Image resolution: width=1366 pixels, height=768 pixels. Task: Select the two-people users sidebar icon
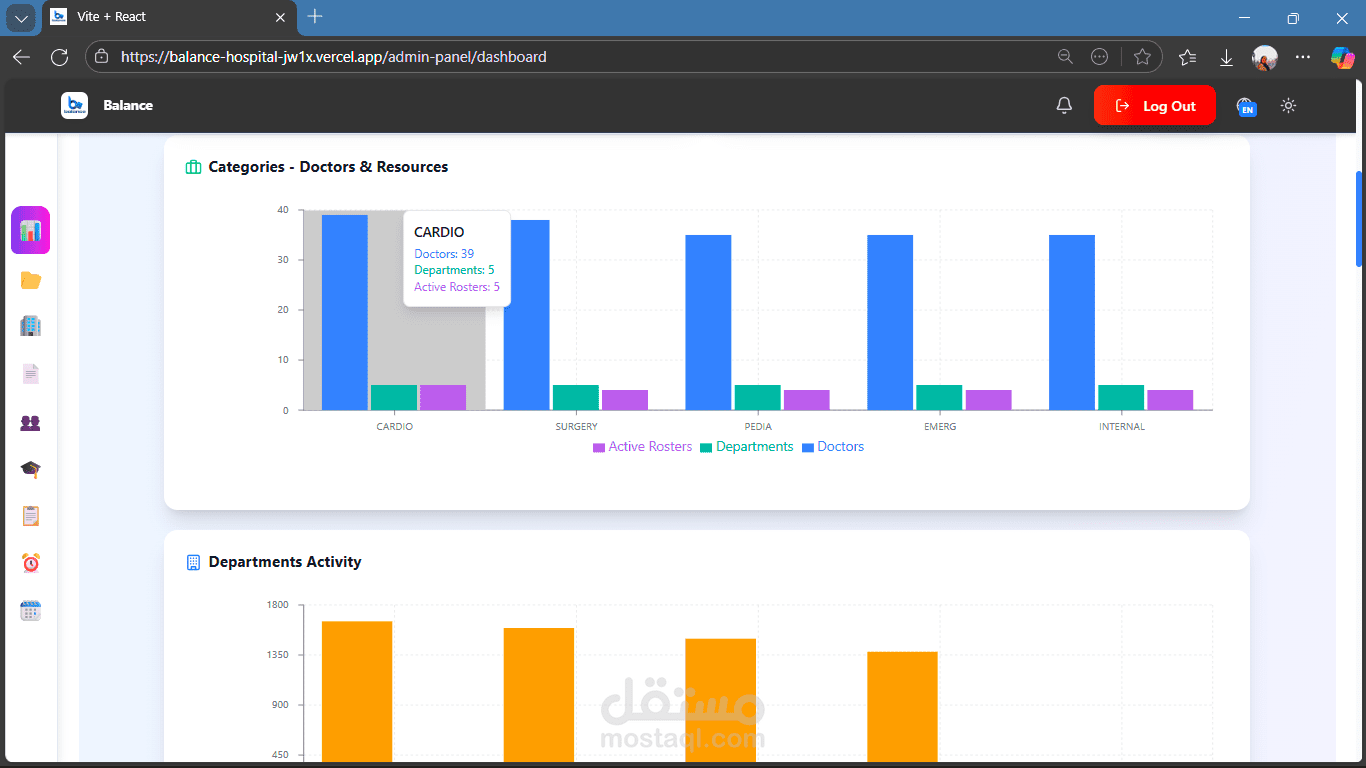[x=30, y=423]
